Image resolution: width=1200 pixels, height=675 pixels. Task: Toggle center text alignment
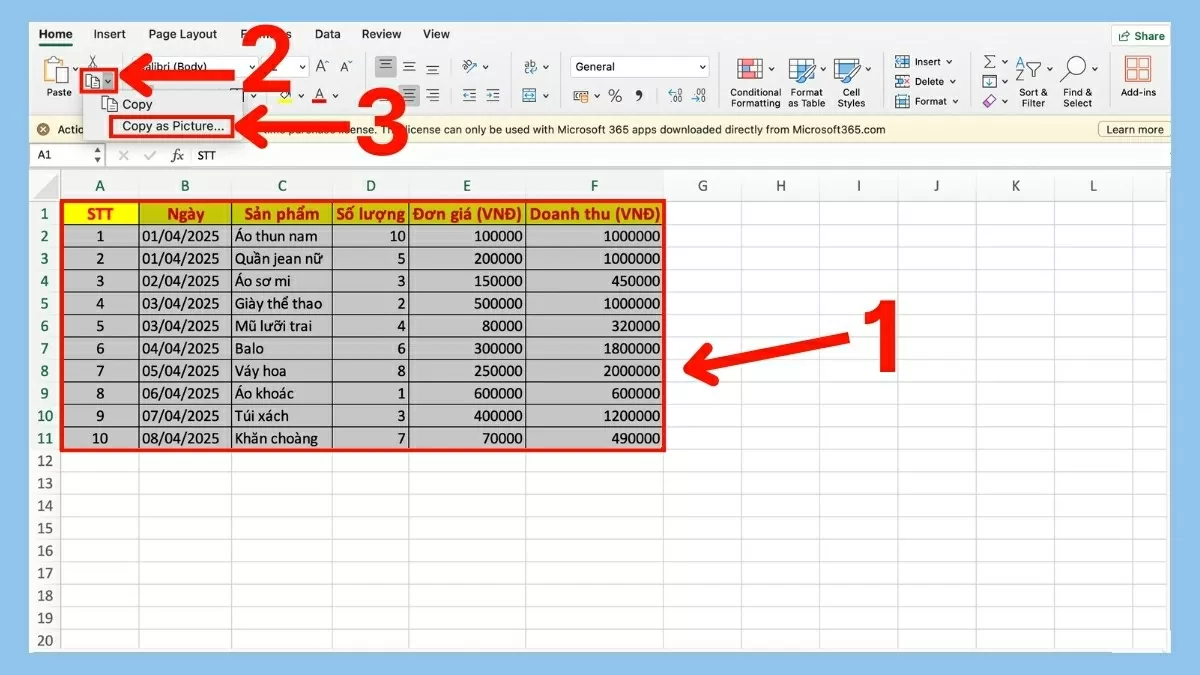(411, 94)
